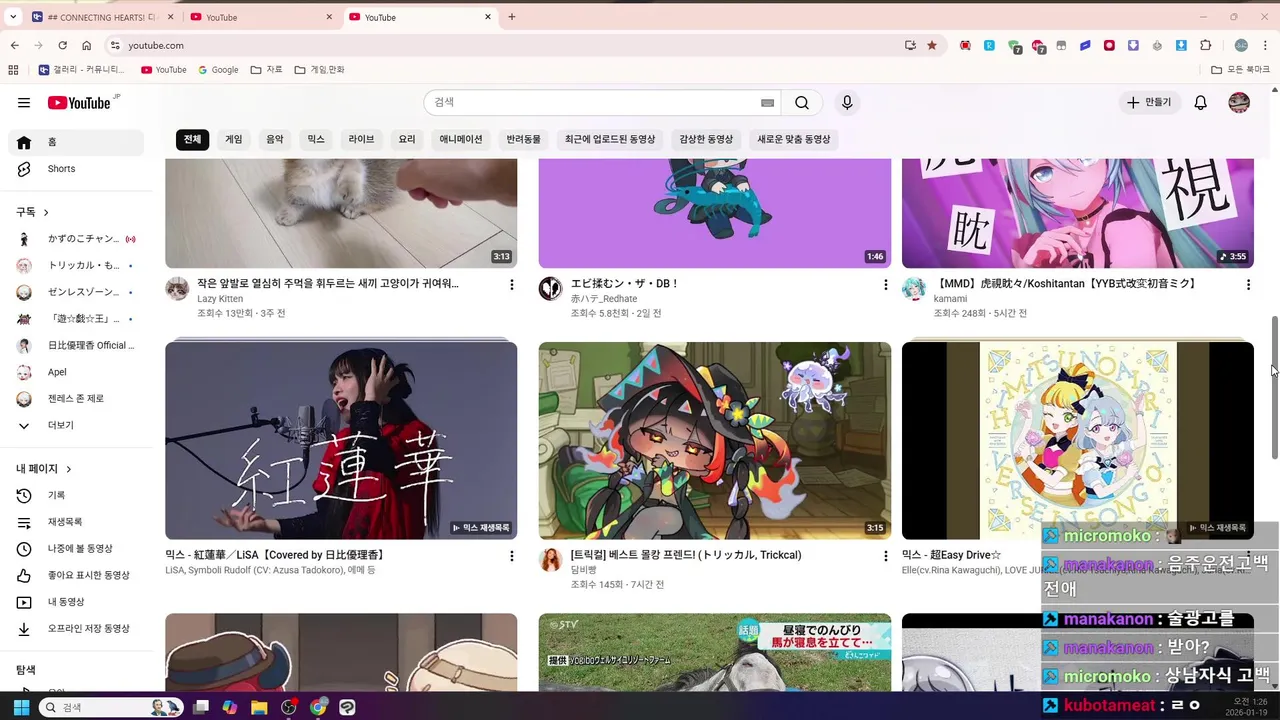Open File Explorer from taskbar
1280x720 pixels.
coord(259,707)
